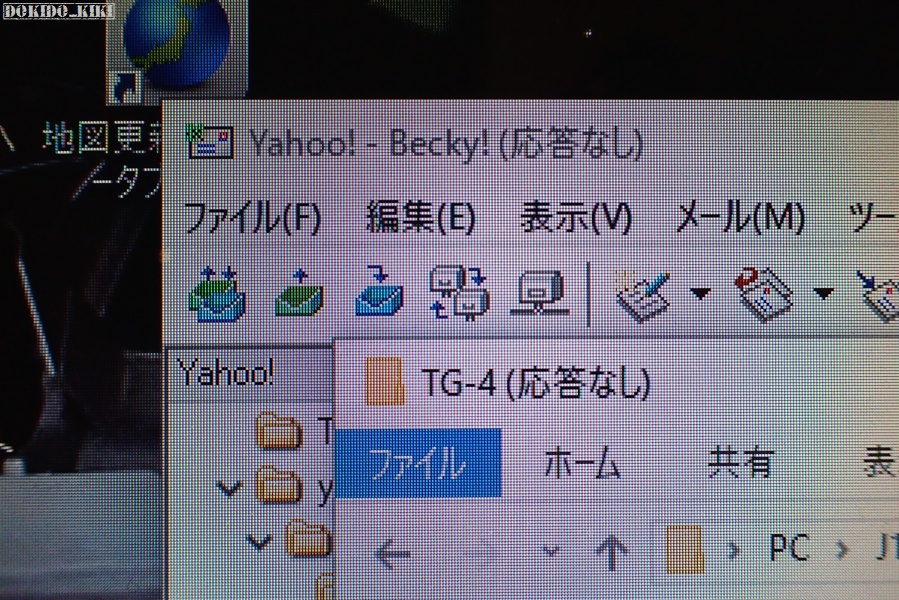899x600 pixels.
Task: Open dropdown arrow beside reply icon
Action: pos(823,294)
